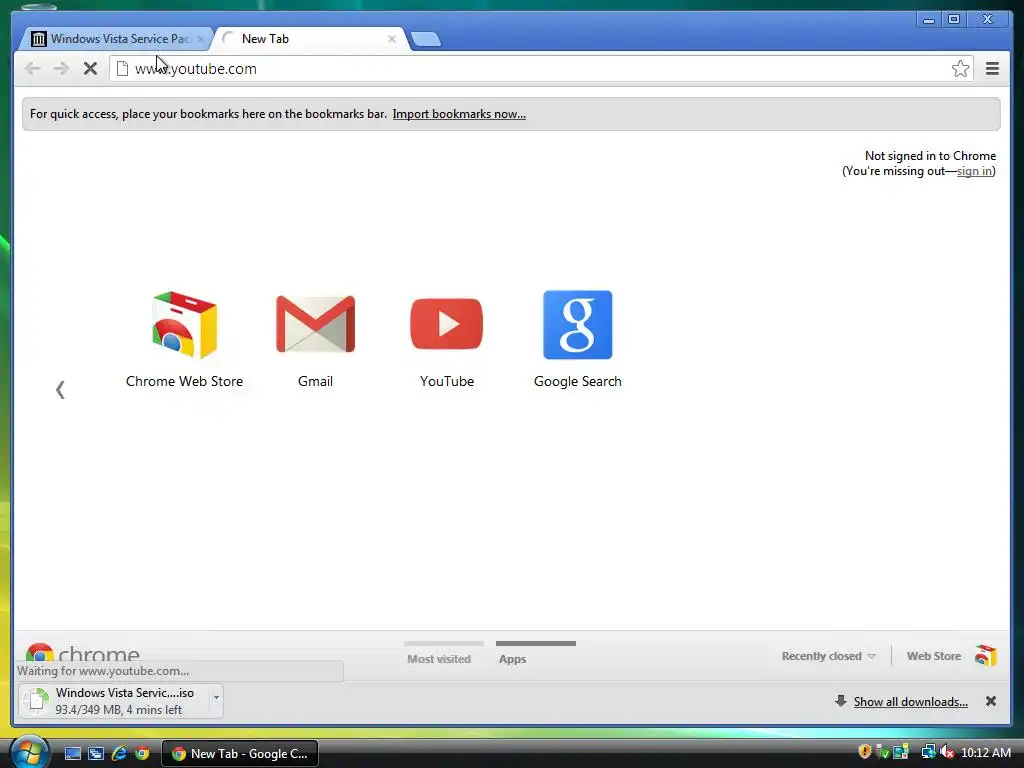Launch Internet Explorer from quick launch

click(119, 753)
